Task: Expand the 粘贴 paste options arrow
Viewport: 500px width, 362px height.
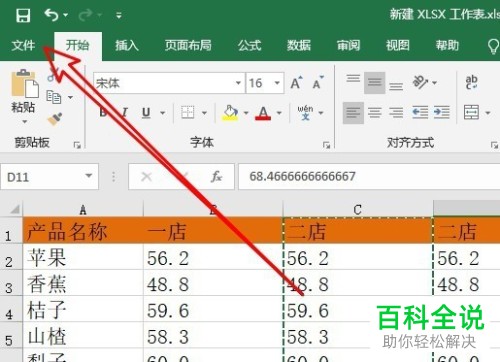Action: tap(24, 121)
